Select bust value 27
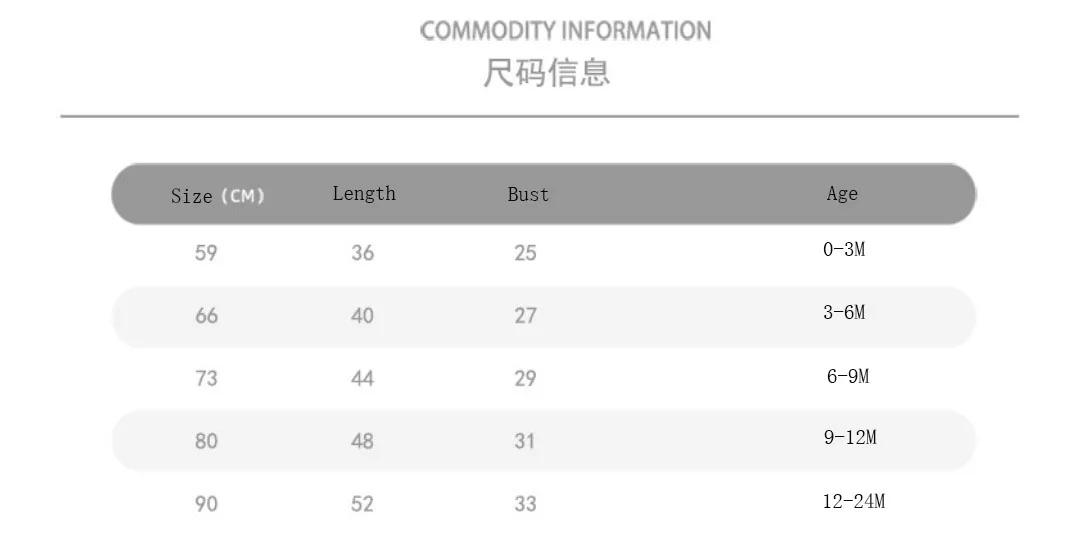 pyautogui.click(x=526, y=316)
